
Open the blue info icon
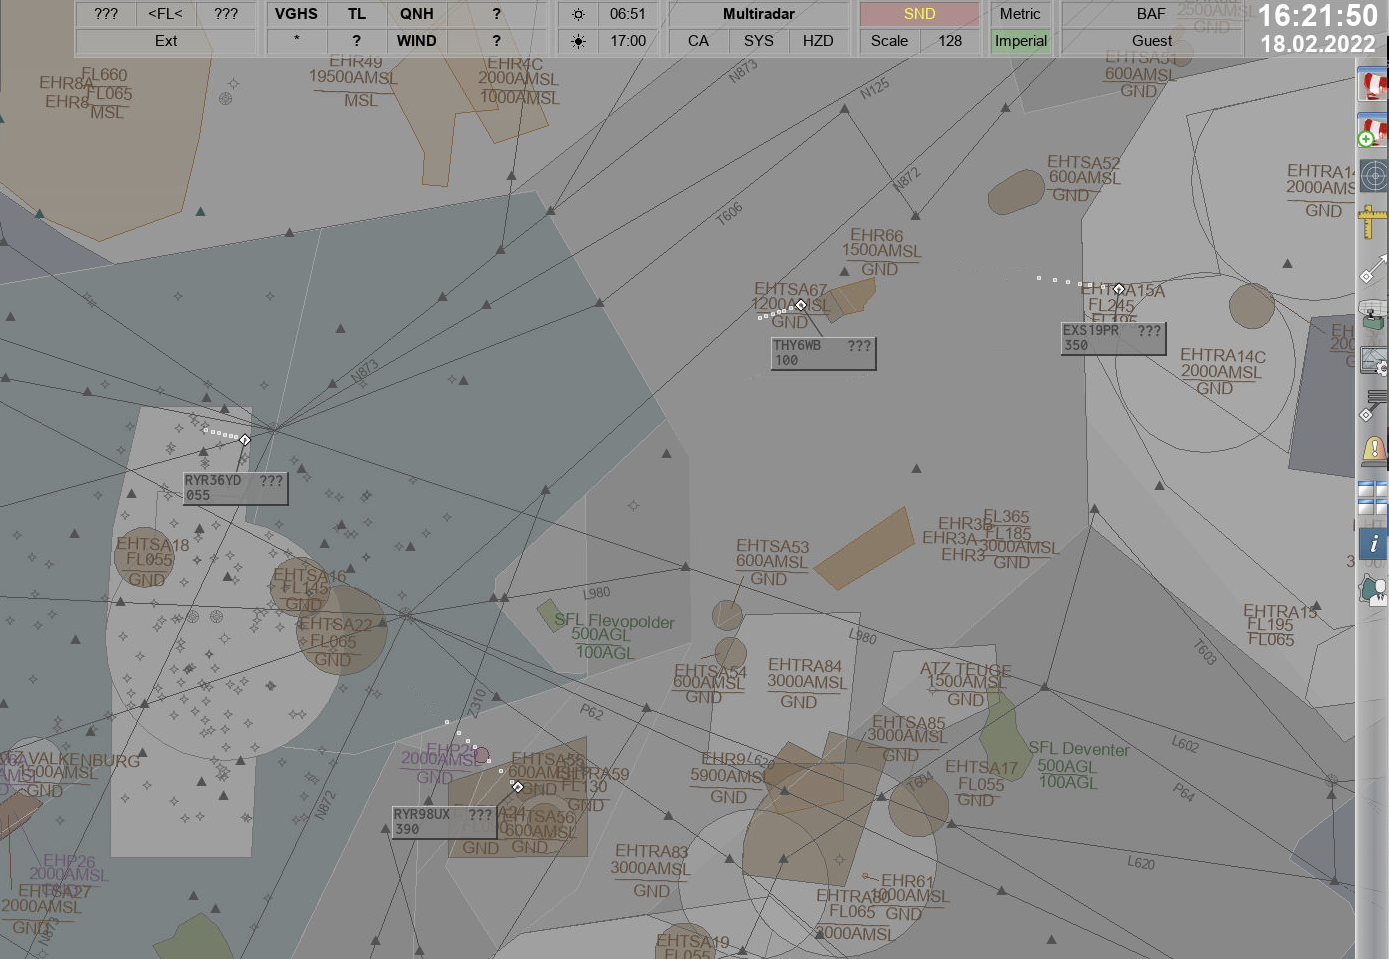pos(1373,543)
